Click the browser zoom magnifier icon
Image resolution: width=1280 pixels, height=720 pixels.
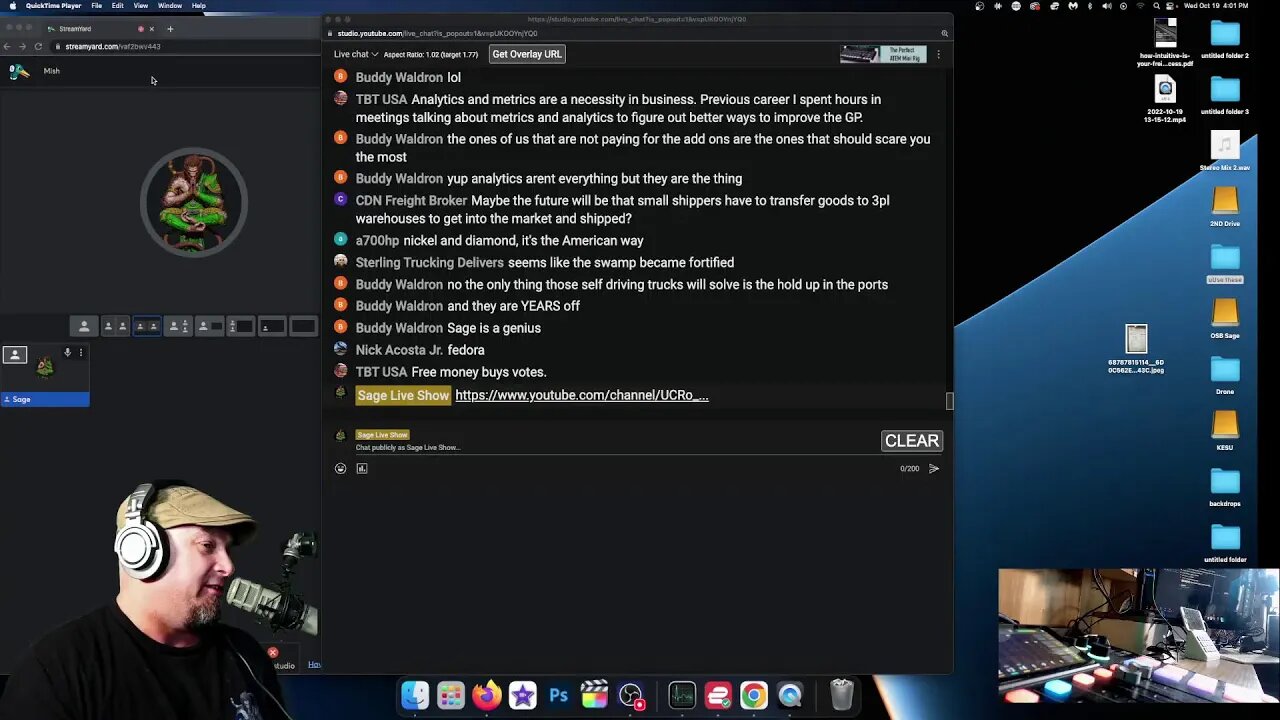944,33
